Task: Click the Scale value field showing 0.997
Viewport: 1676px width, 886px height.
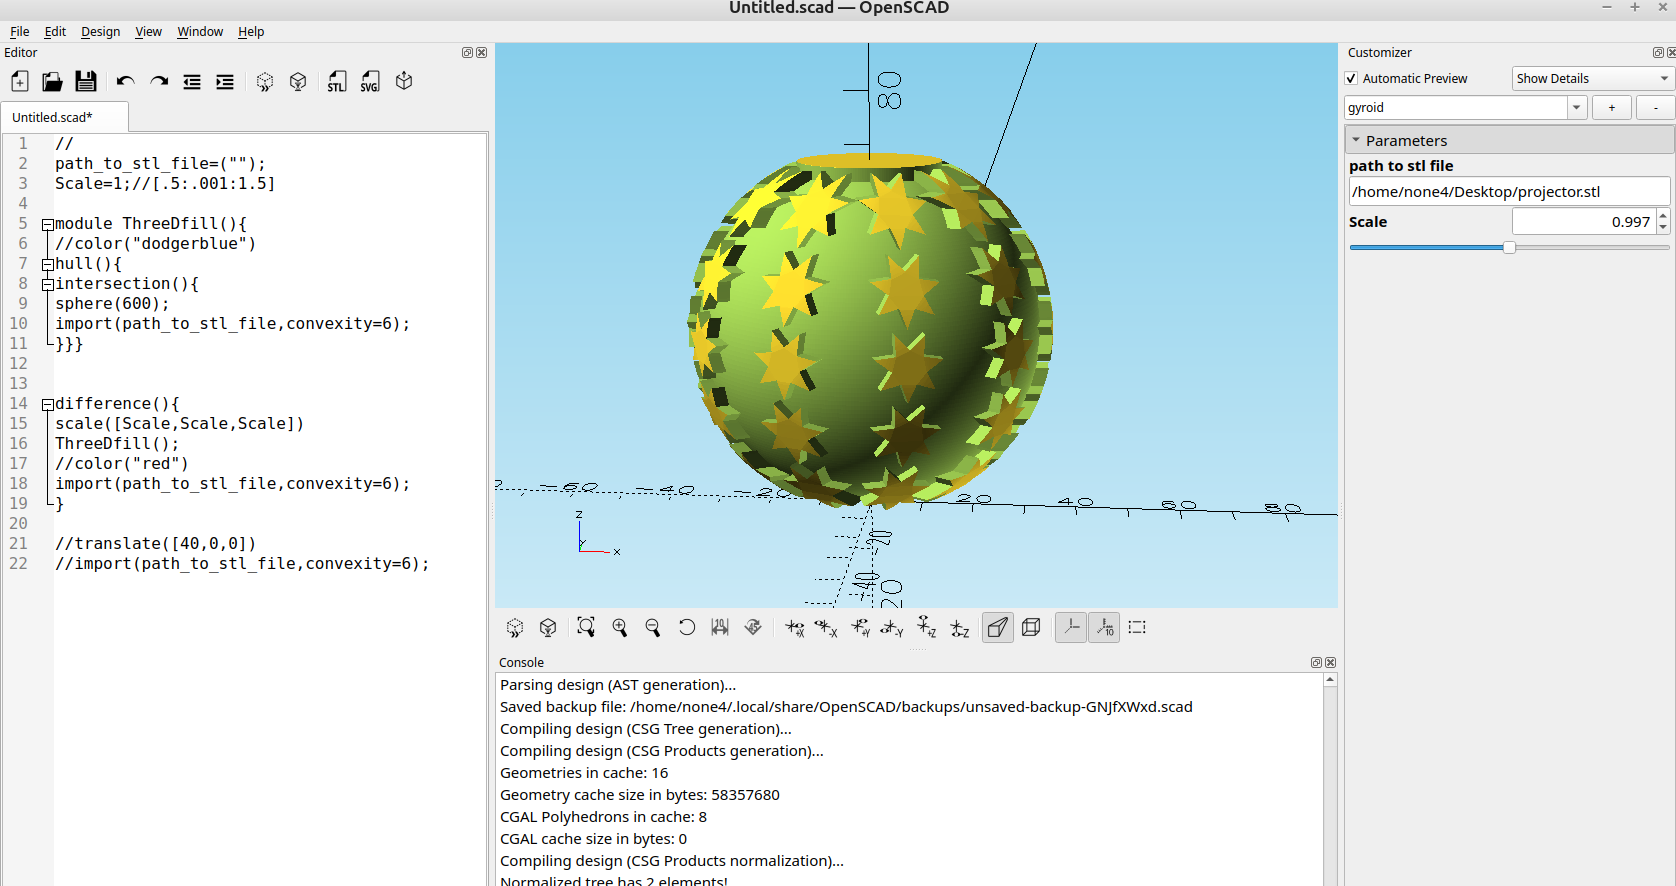Action: [x=1584, y=222]
